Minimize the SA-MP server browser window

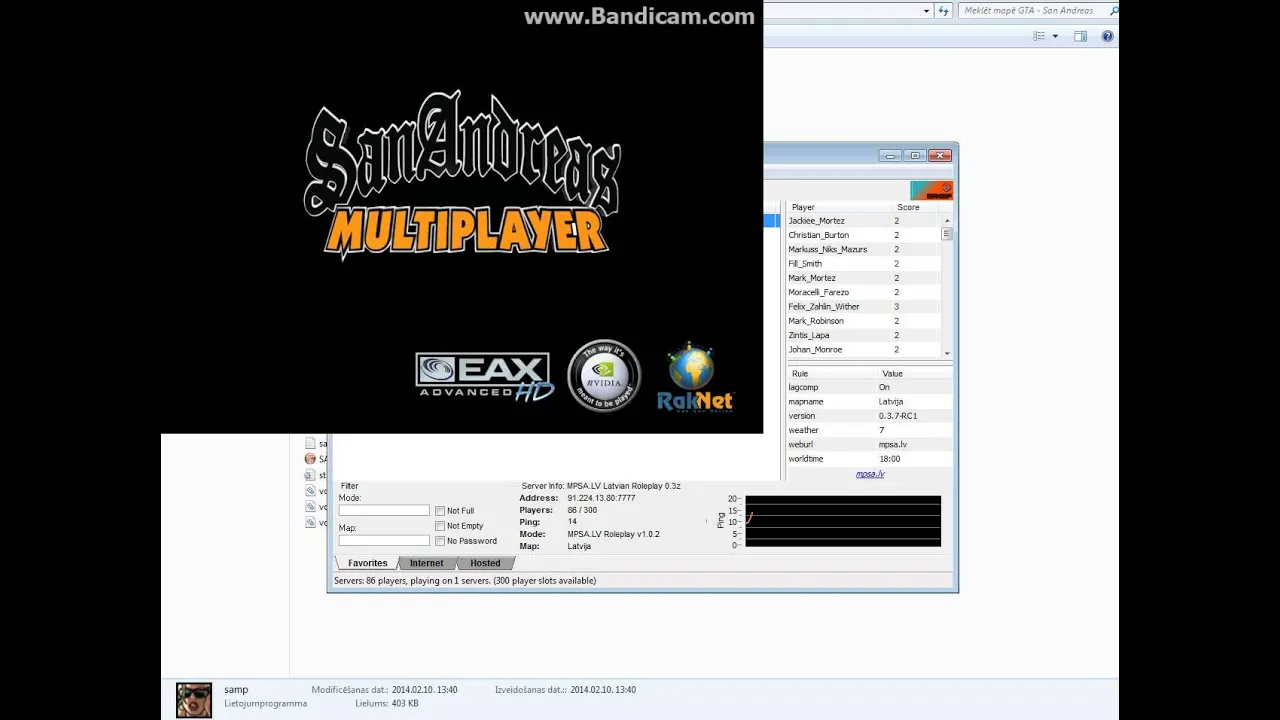pos(891,155)
